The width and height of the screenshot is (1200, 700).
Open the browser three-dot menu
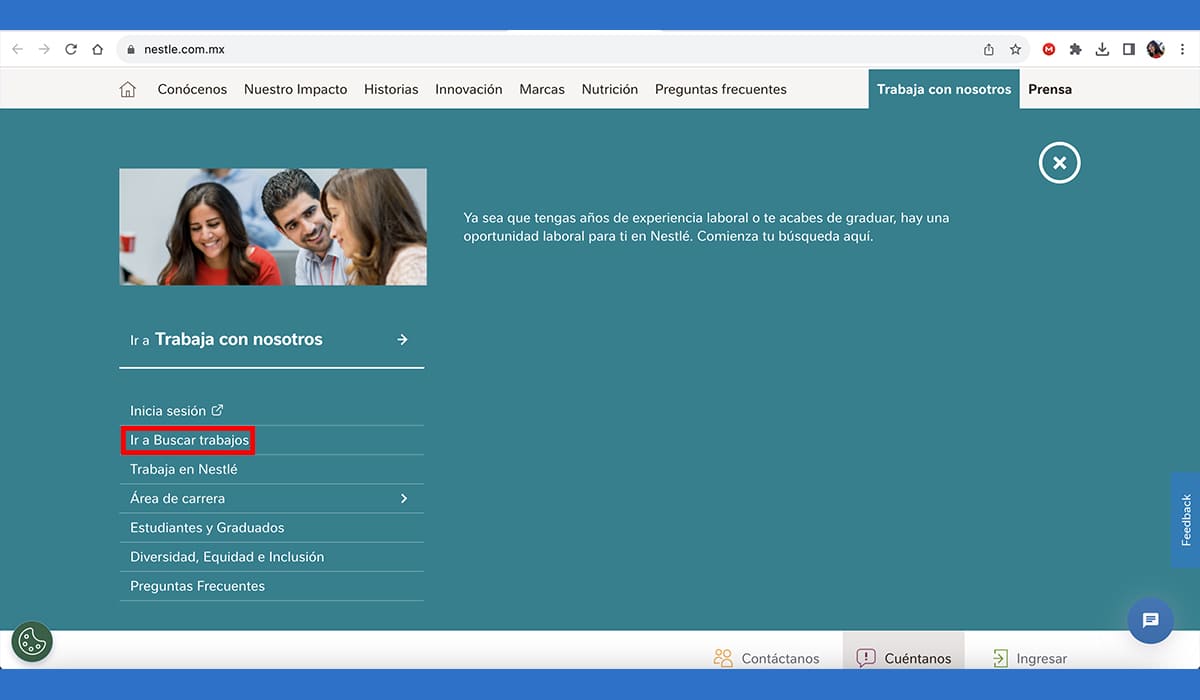point(1183,49)
